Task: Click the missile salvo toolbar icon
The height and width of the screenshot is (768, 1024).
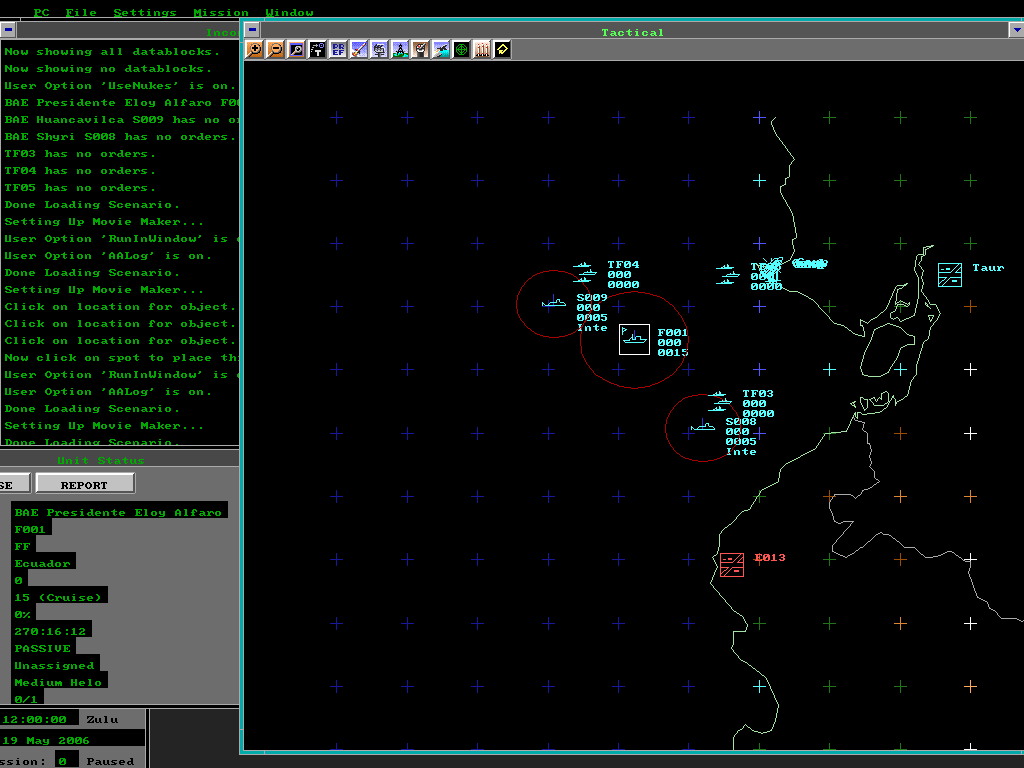Action: [x=482, y=50]
